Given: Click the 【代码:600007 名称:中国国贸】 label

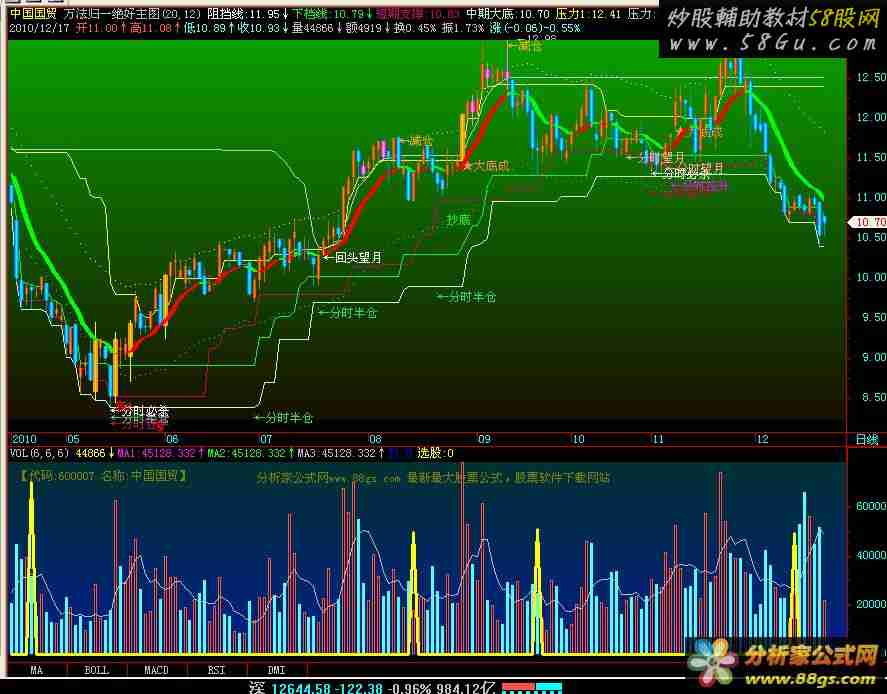Looking at the screenshot, I should [103, 476].
